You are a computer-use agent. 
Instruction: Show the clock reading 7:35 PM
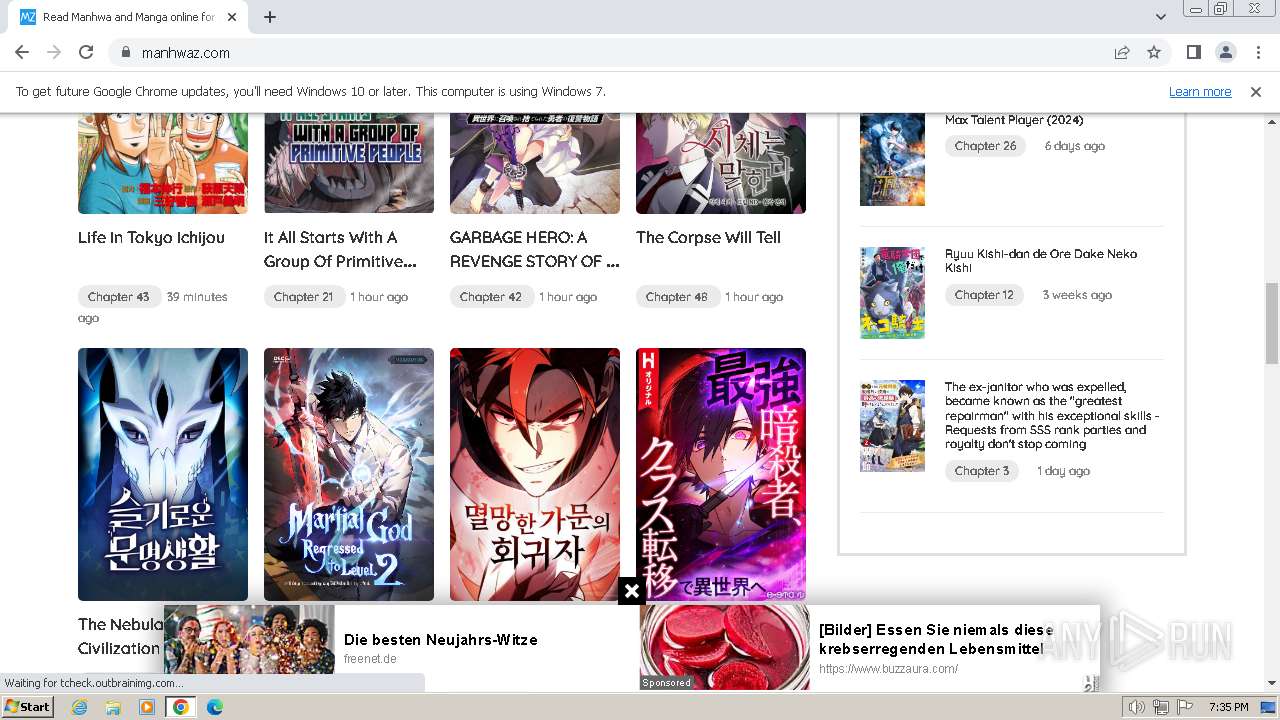point(1228,707)
